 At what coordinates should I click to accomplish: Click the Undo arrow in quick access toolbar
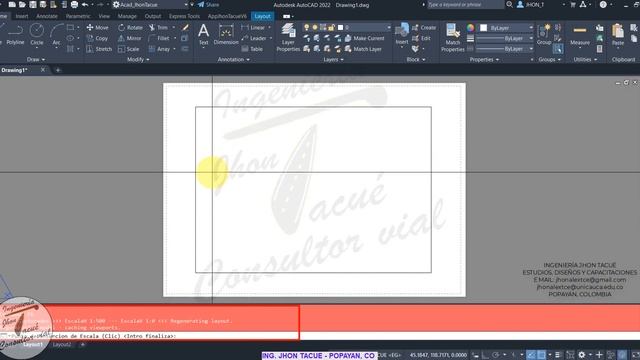click(x=85, y=4)
